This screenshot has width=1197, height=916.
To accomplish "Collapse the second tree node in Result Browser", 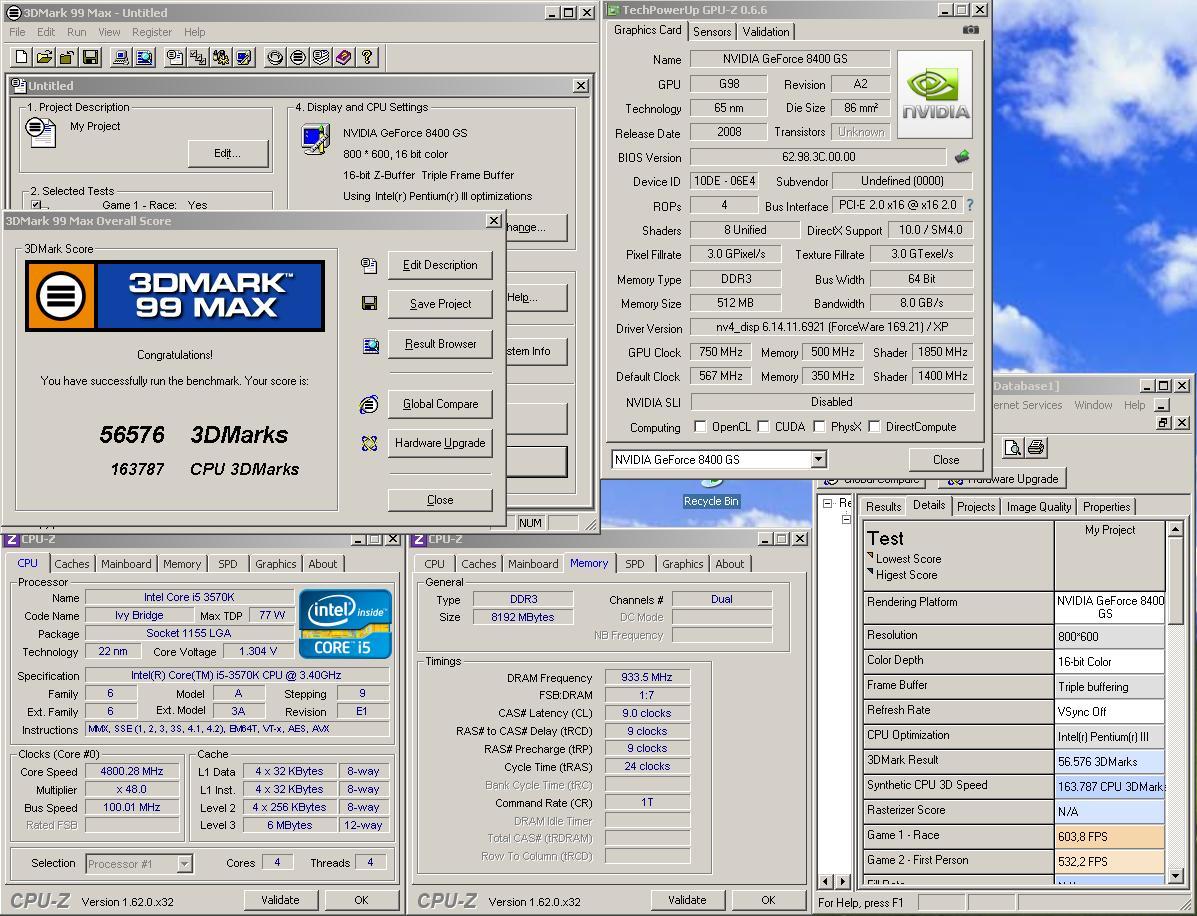I will coord(846,520).
